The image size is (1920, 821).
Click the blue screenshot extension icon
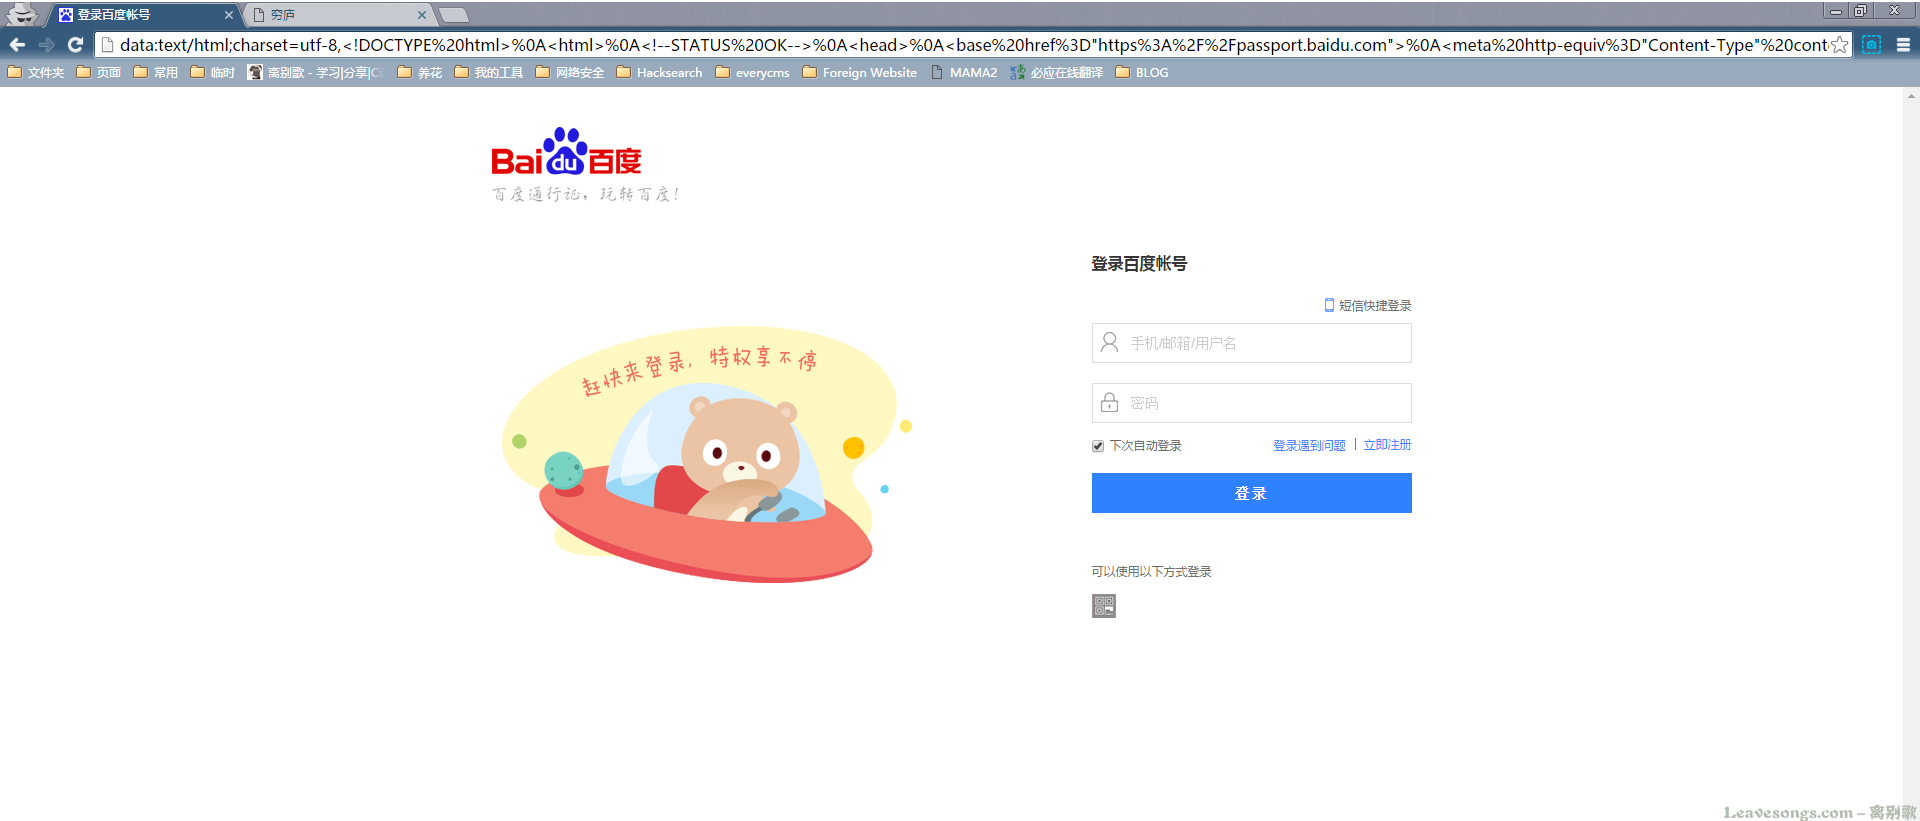1872,45
